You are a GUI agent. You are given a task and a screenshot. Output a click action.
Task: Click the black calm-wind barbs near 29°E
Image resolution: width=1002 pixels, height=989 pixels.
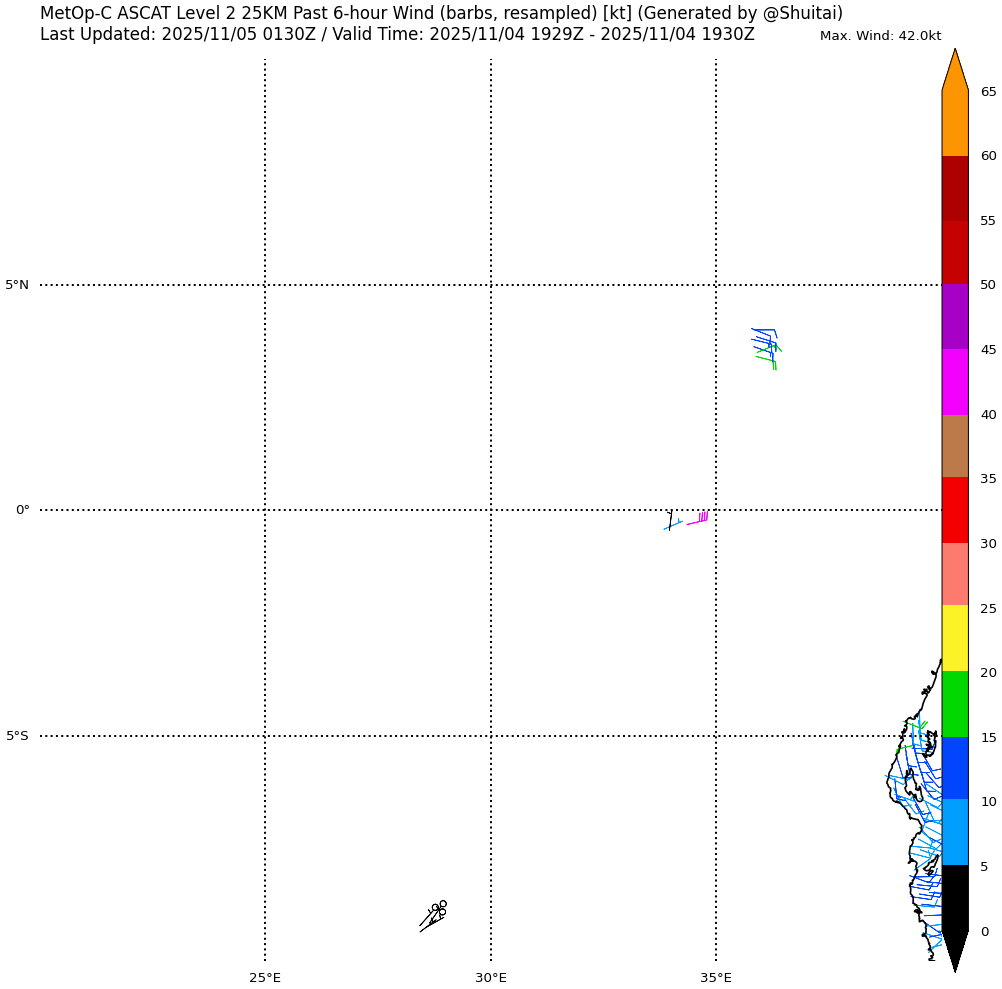434,914
